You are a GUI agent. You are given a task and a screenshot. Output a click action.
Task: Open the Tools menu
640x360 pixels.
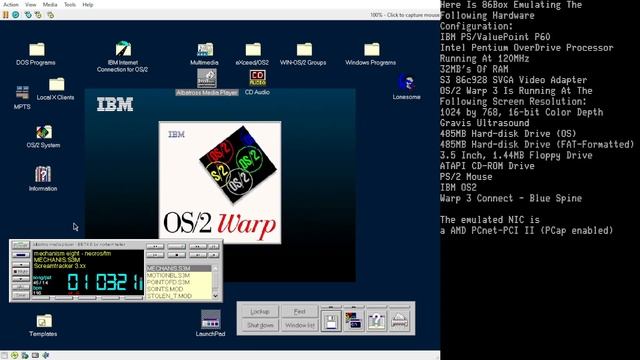pyautogui.click(x=70, y=4)
